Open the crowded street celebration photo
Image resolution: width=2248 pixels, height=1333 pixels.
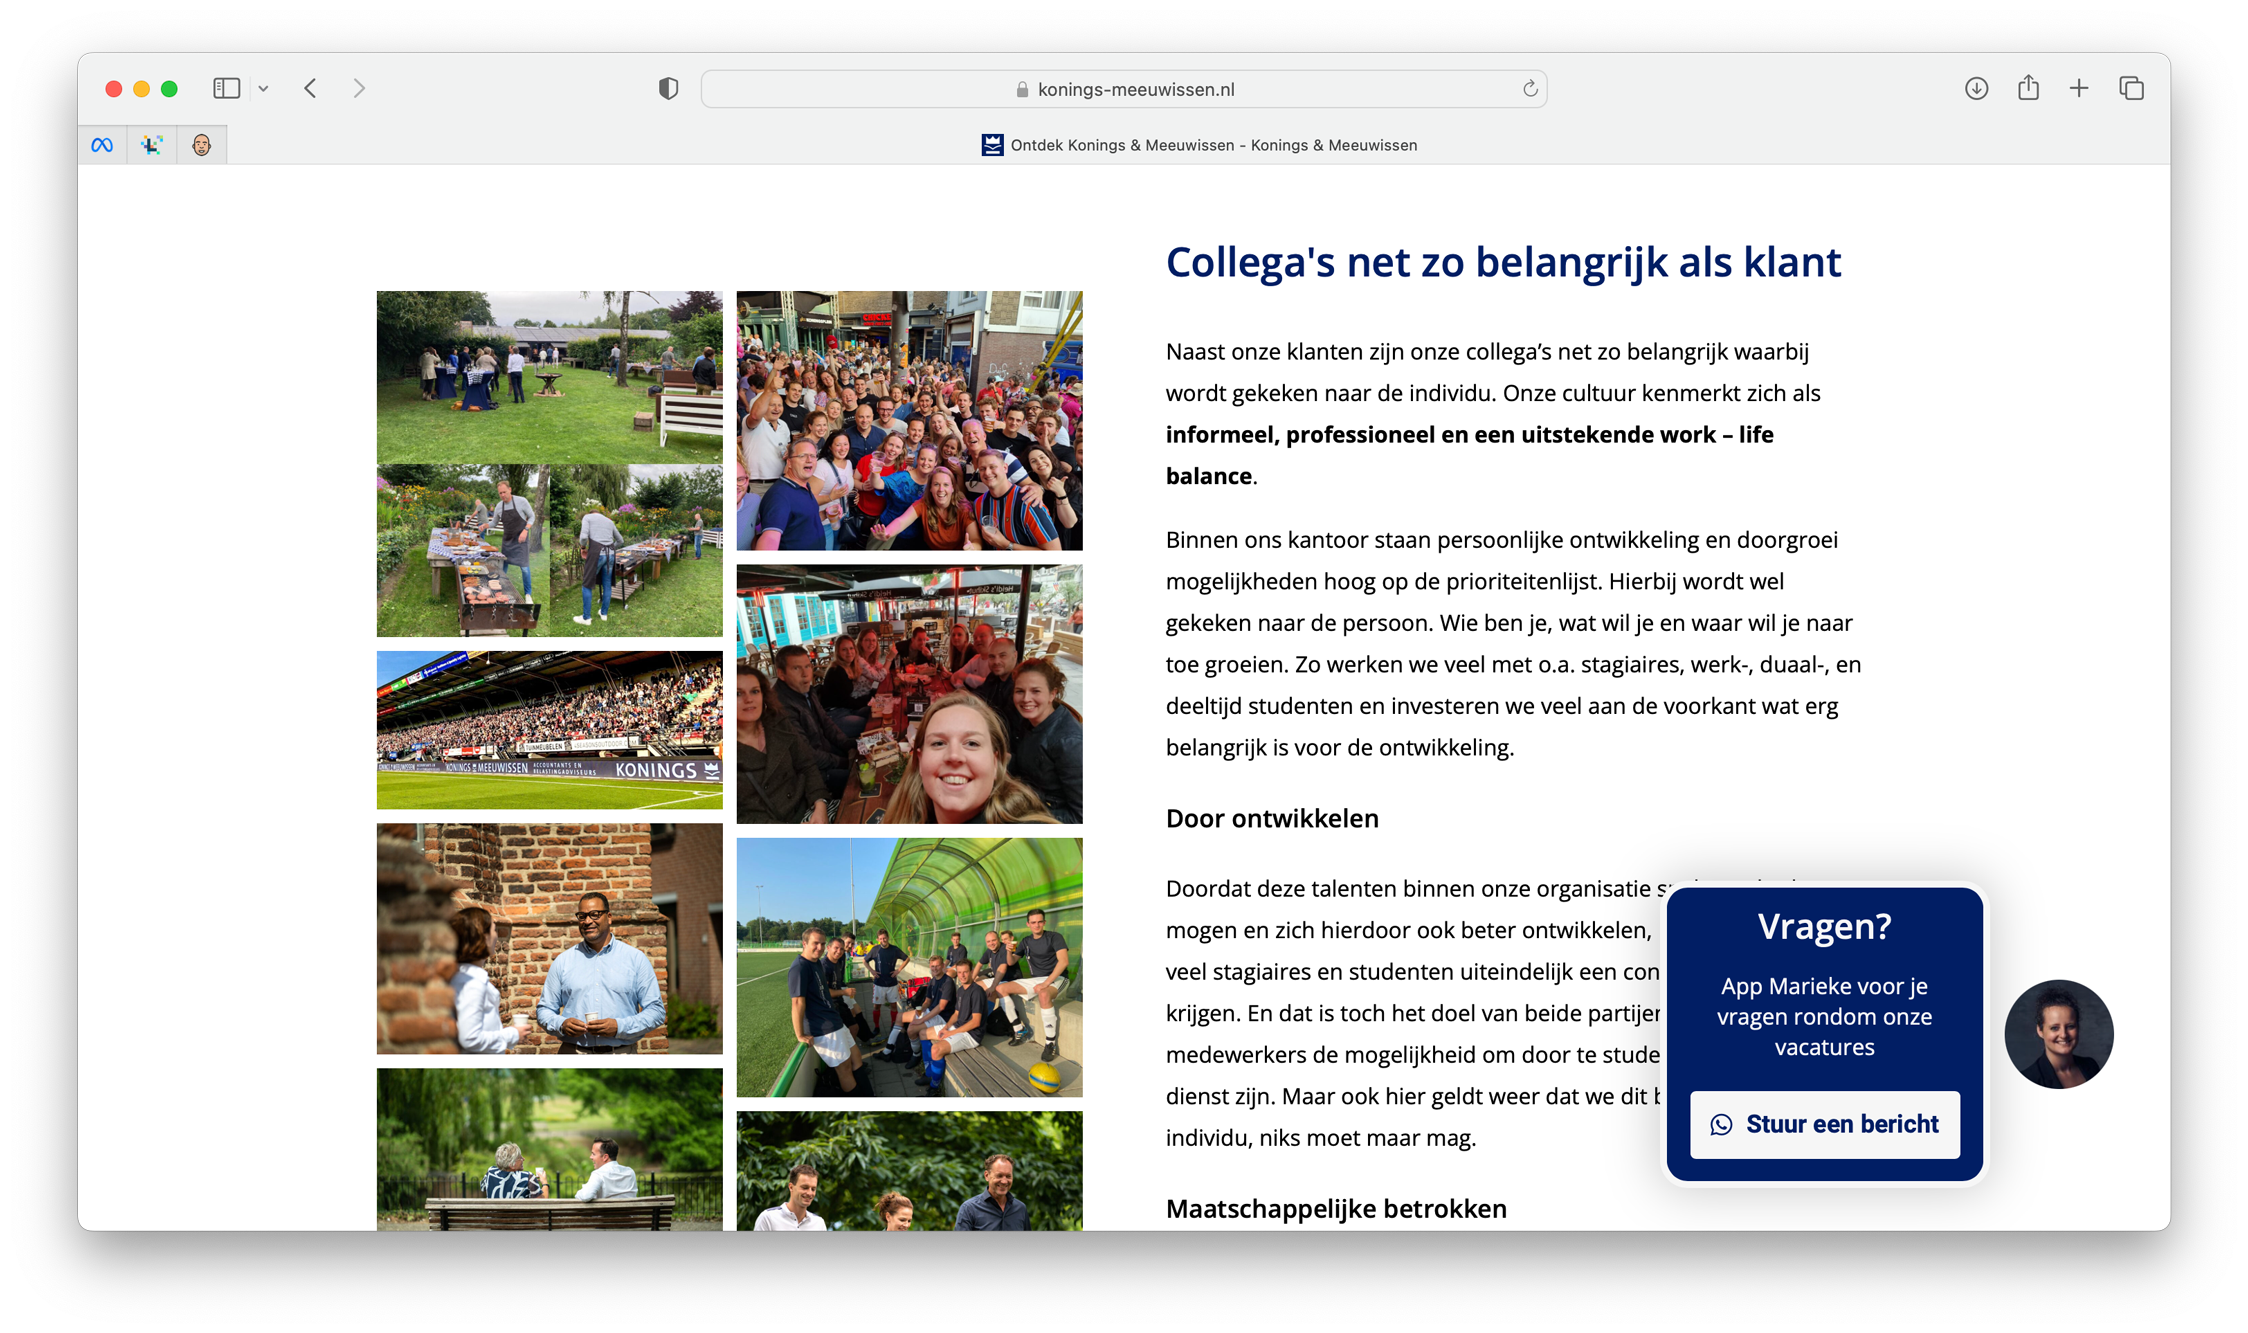(x=909, y=420)
